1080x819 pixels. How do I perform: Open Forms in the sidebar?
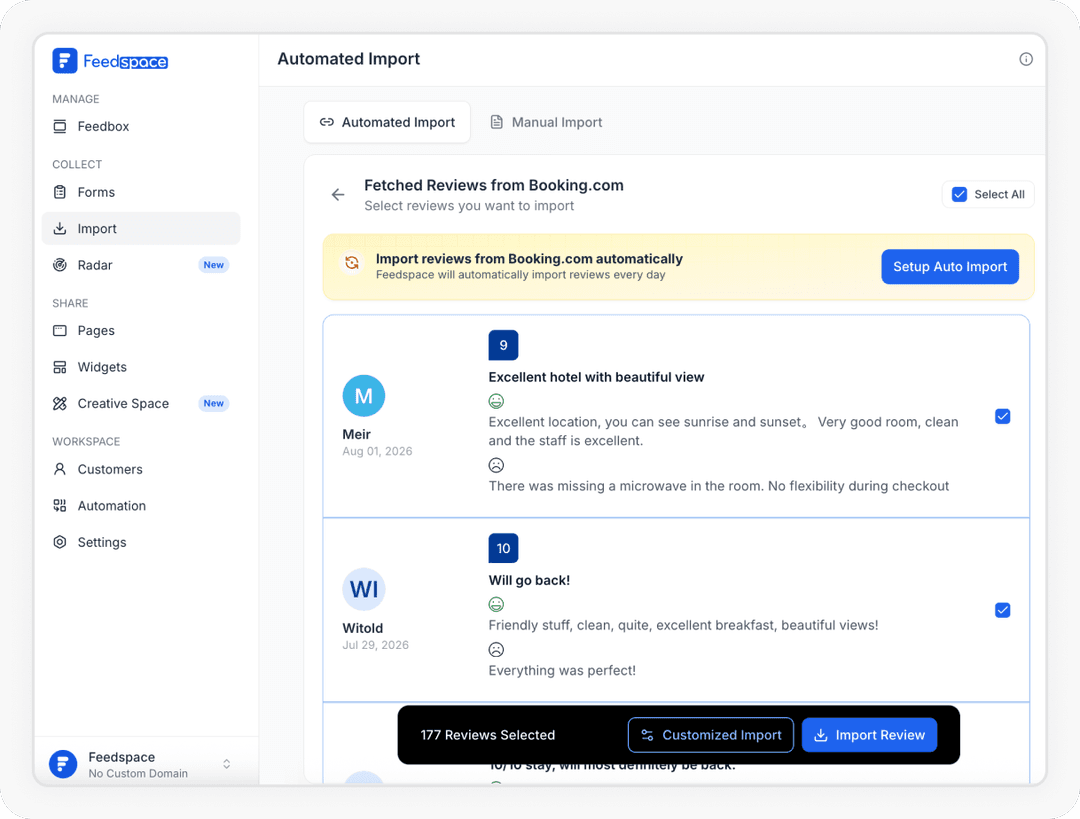tap(141, 192)
